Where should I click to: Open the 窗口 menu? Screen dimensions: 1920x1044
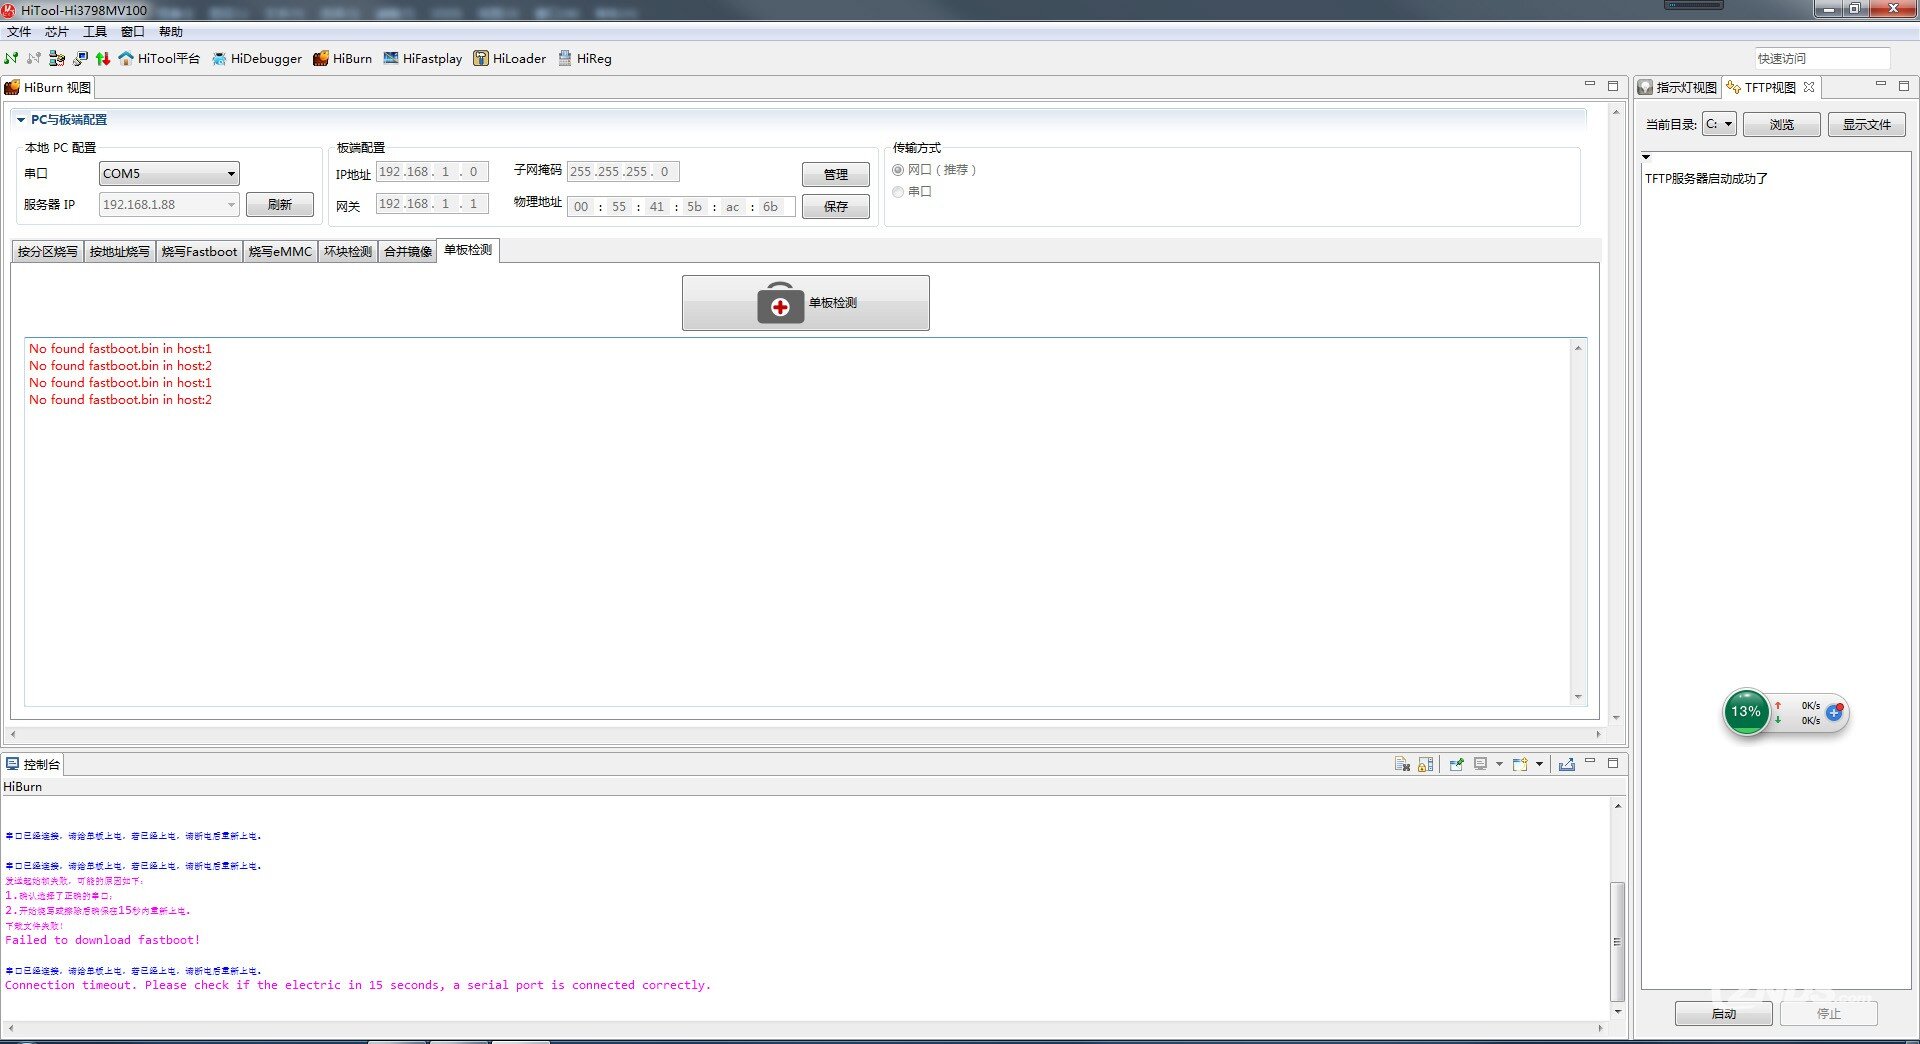click(x=133, y=32)
